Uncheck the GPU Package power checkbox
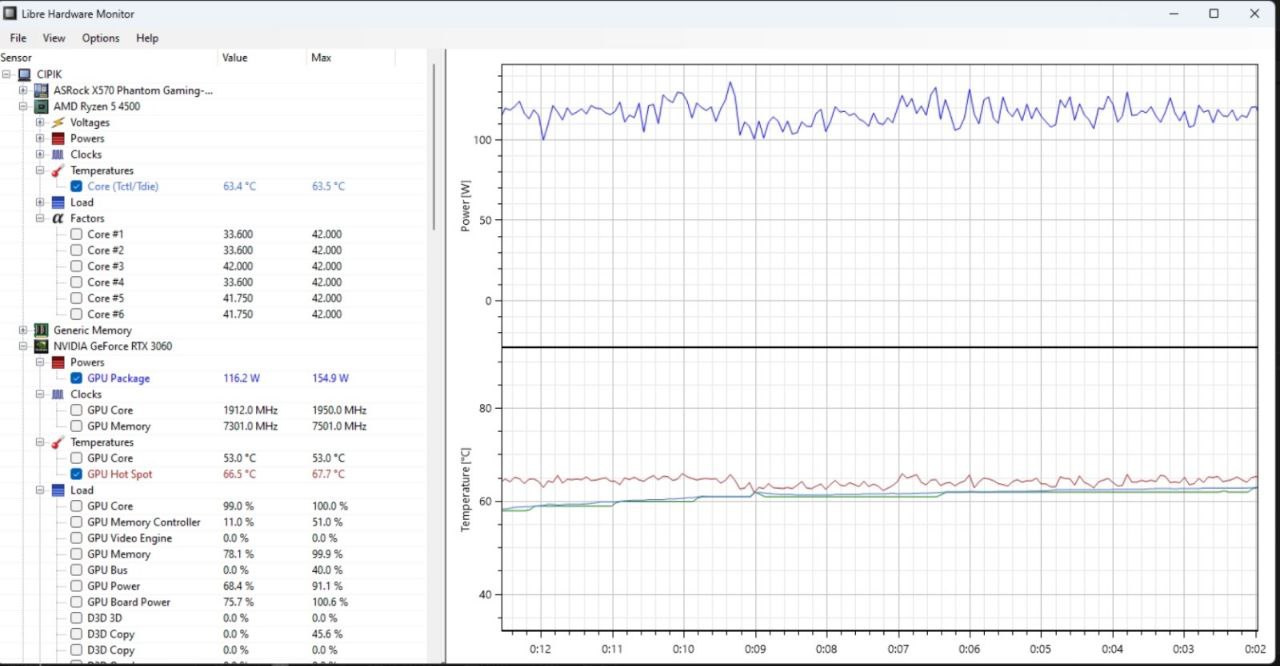This screenshot has width=1280, height=666. [x=76, y=378]
